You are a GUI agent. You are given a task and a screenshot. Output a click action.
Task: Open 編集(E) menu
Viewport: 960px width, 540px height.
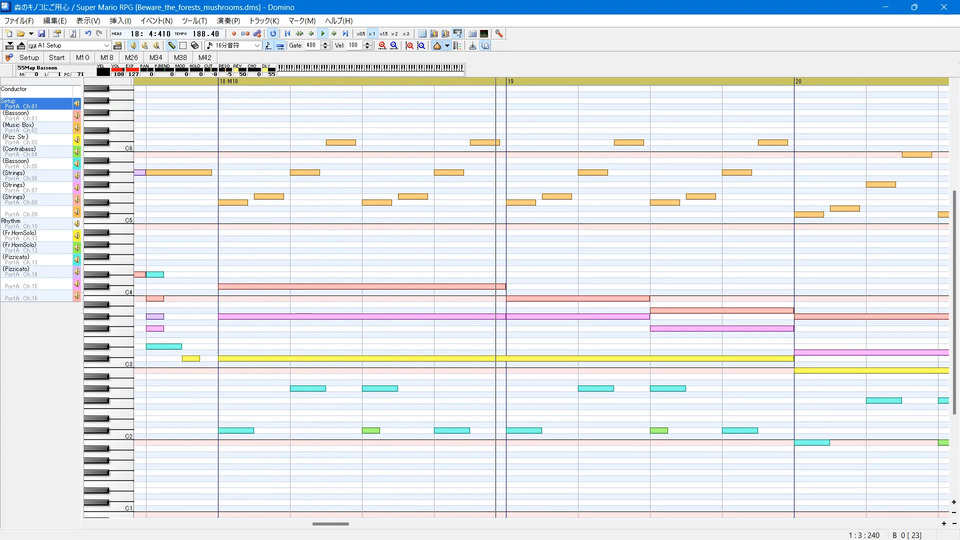pos(54,20)
